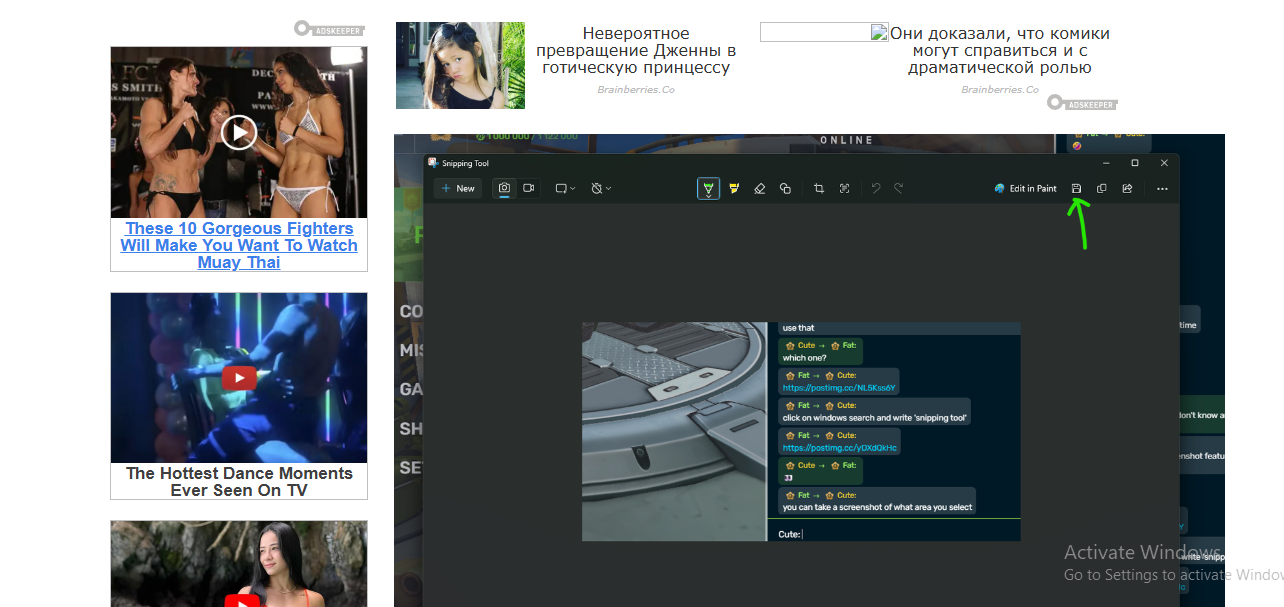Maximize the Snipping Tool window
The width and height of the screenshot is (1284, 607).
(x=1135, y=163)
